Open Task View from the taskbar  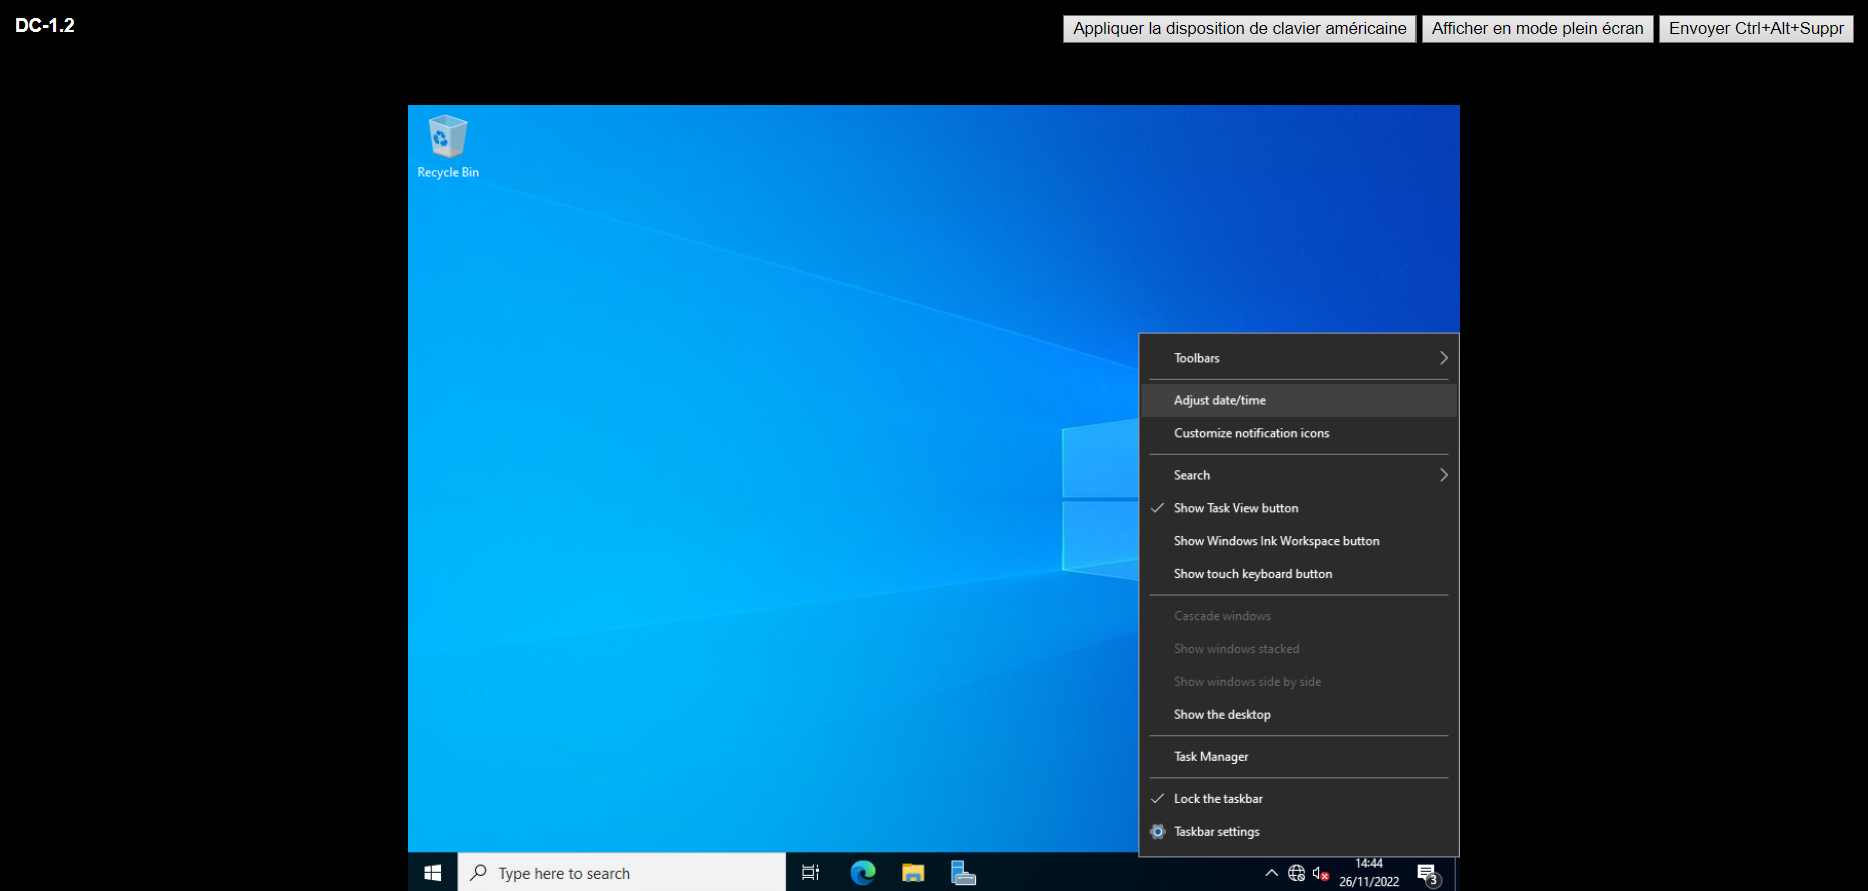pos(811,873)
